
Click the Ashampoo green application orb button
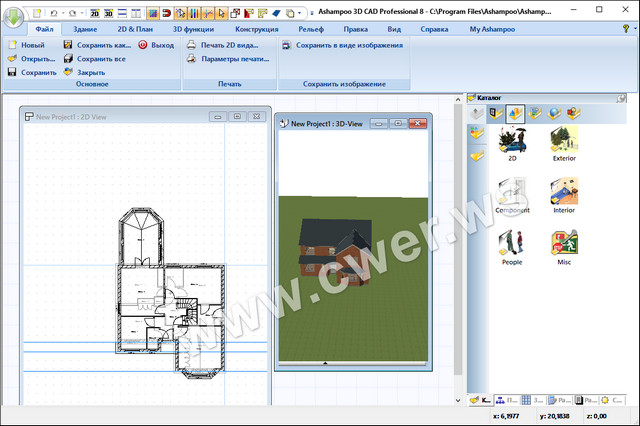pos(14,18)
